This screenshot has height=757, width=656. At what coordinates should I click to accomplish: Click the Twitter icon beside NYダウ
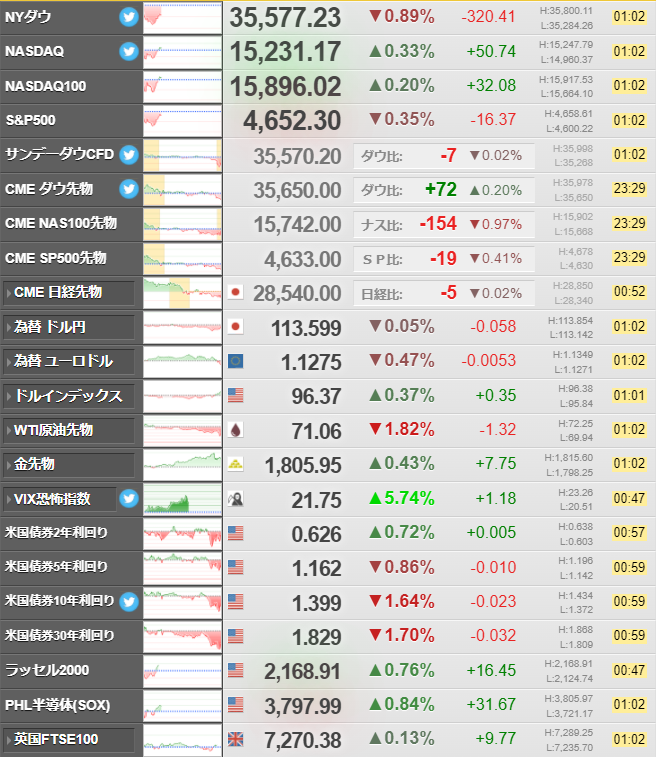(x=129, y=17)
